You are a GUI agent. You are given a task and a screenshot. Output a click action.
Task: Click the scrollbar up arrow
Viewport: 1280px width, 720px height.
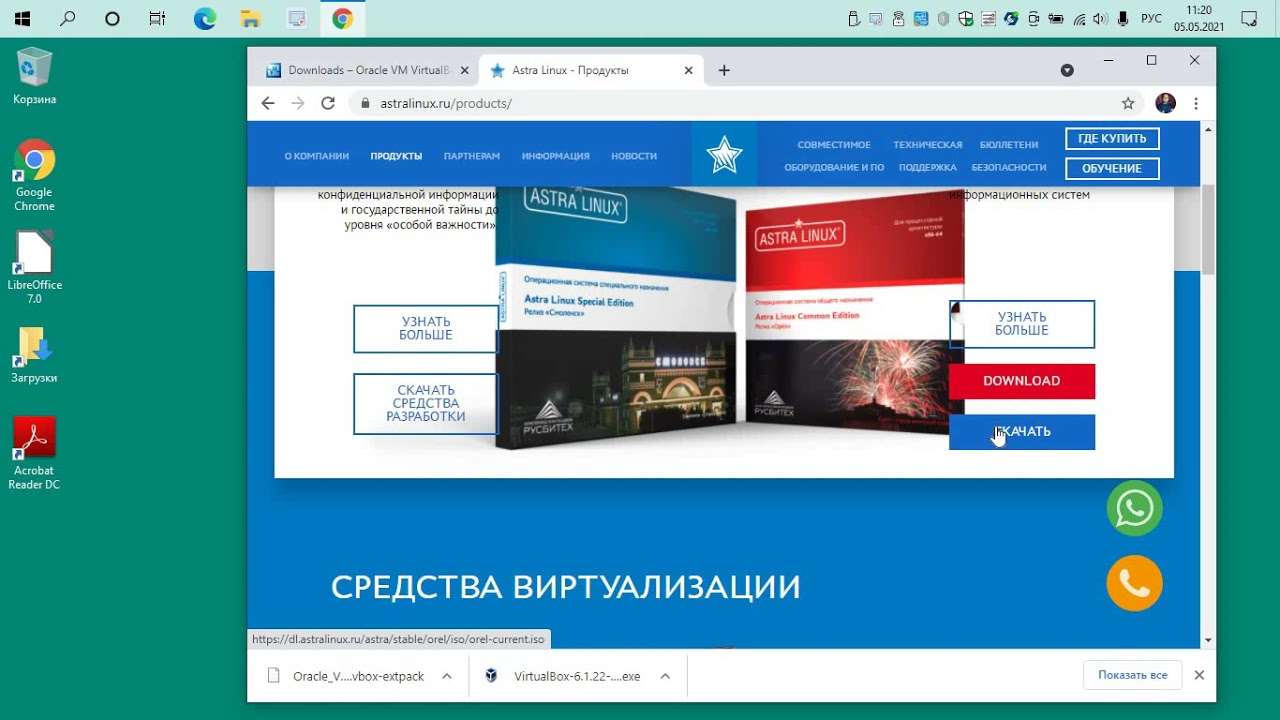coord(1208,130)
